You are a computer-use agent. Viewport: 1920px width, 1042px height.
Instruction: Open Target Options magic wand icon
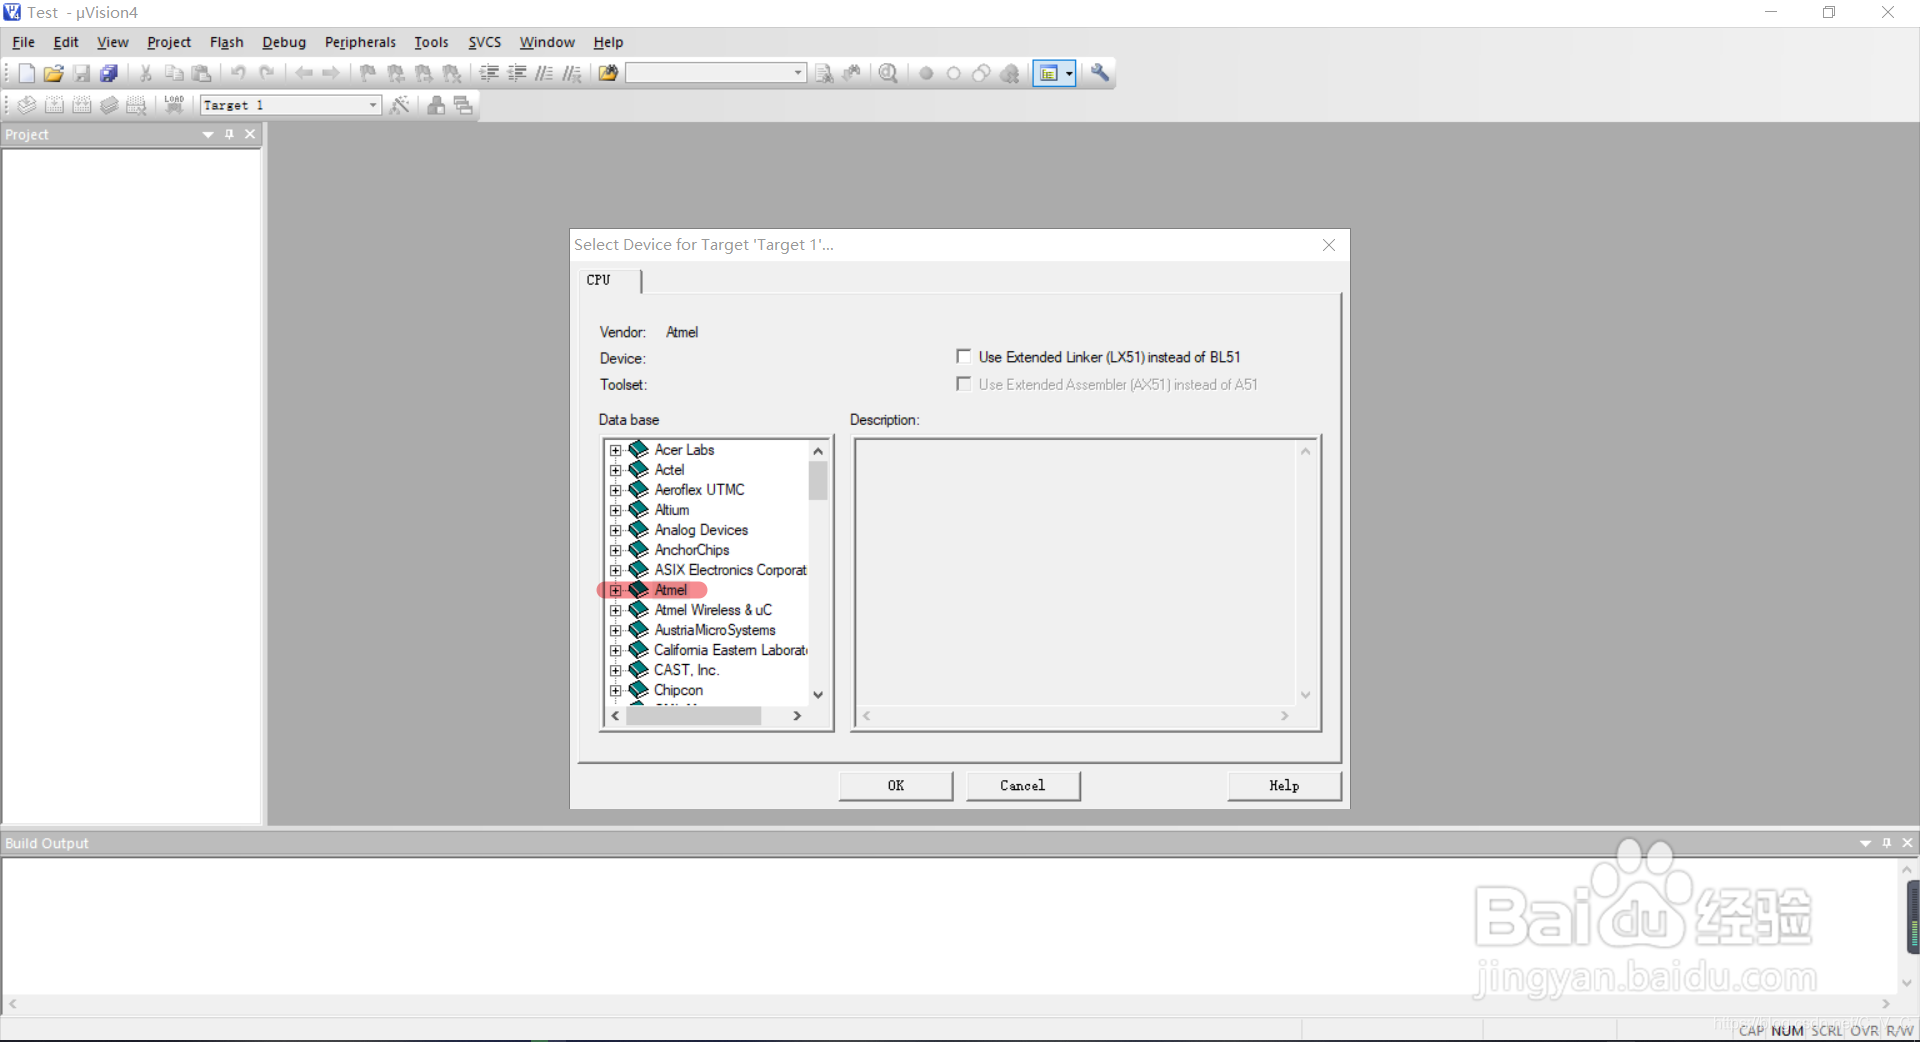[400, 105]
